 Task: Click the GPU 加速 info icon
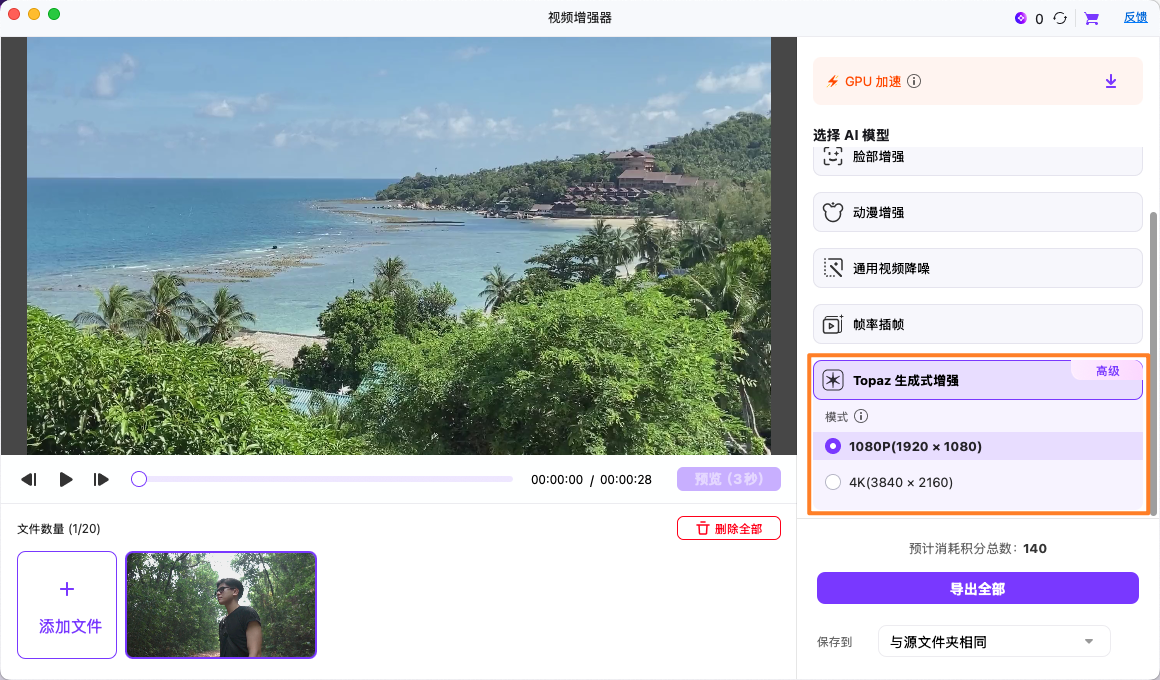[913, 81]
